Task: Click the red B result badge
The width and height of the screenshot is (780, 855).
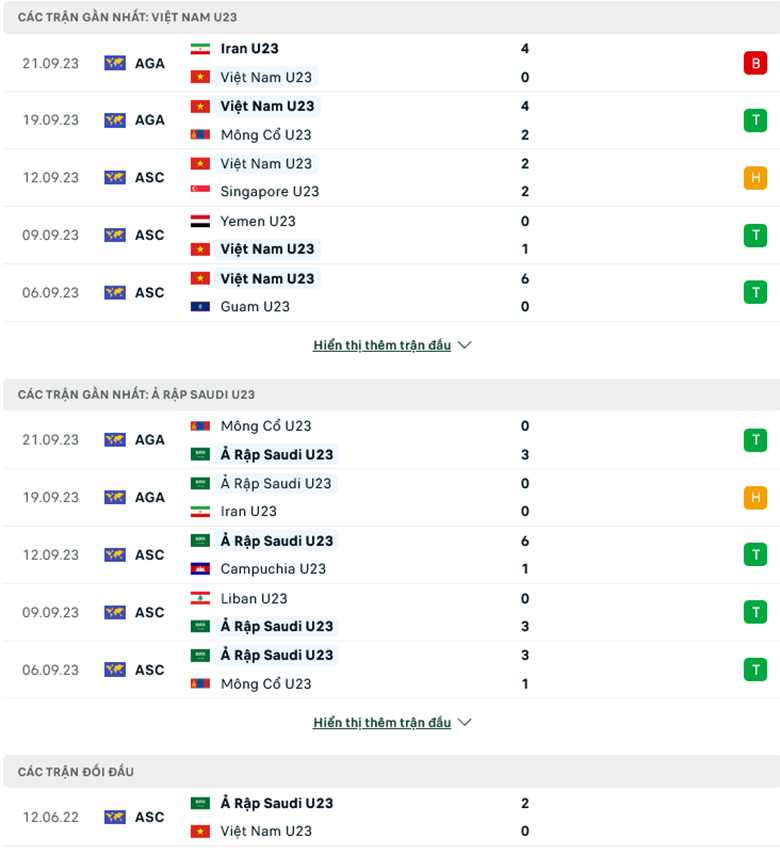Action: pos(756,62)
